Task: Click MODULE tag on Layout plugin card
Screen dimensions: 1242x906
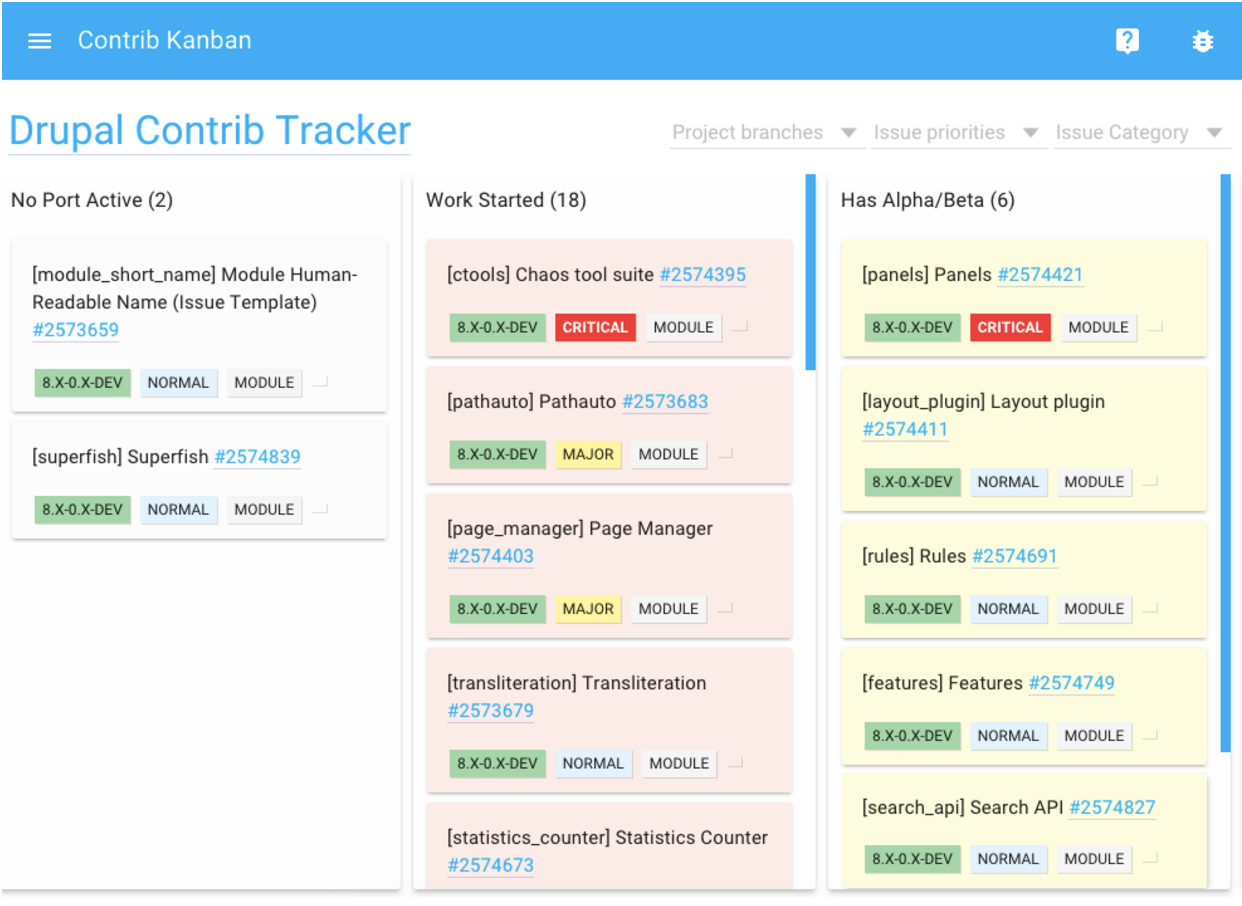Action: pyautogui.click(x=1094, y=481)
